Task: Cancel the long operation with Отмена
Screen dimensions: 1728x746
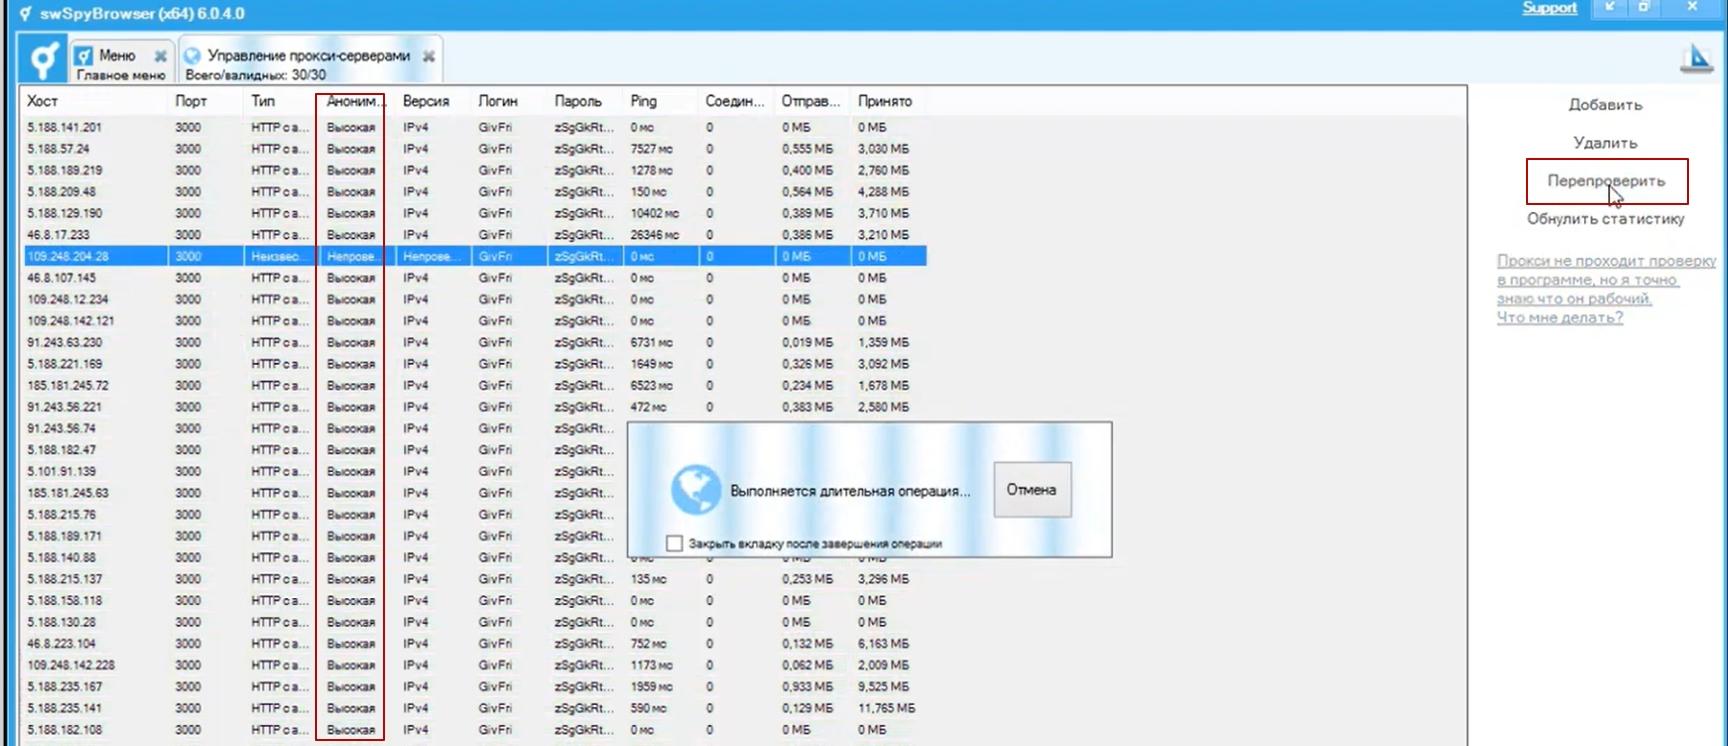Action: pos(1032,490)
